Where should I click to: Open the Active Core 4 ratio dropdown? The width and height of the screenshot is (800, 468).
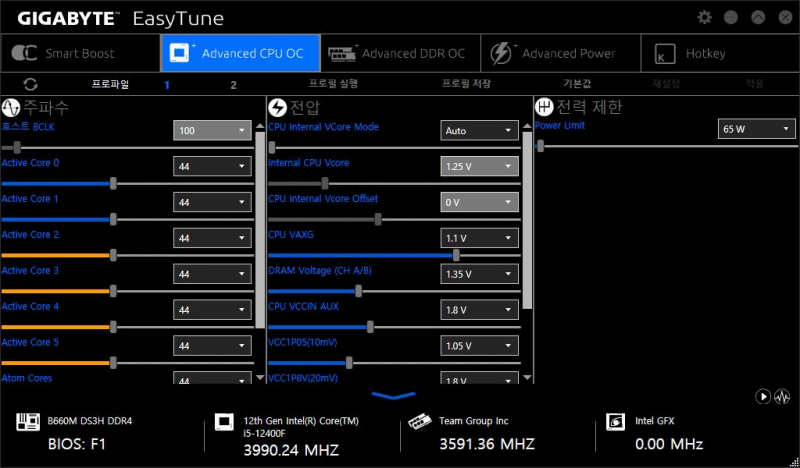pyautogui.click(x=212, y=310)
